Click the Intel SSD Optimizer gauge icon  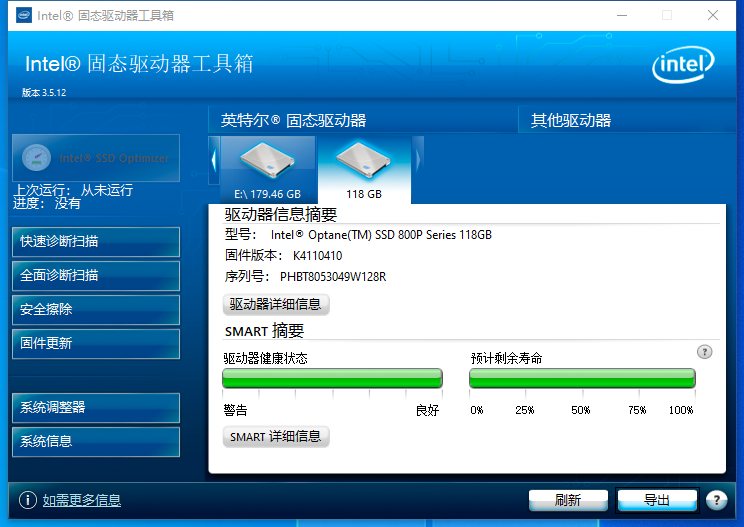[37, 158]
